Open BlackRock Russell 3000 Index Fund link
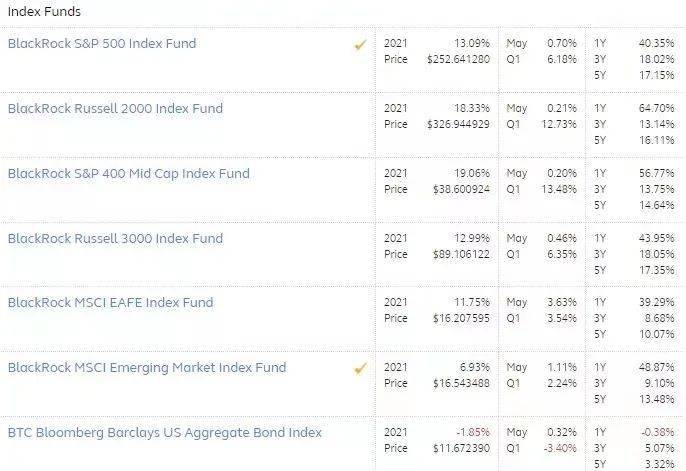Screen dimensions: 686x471 coord(116,238)
